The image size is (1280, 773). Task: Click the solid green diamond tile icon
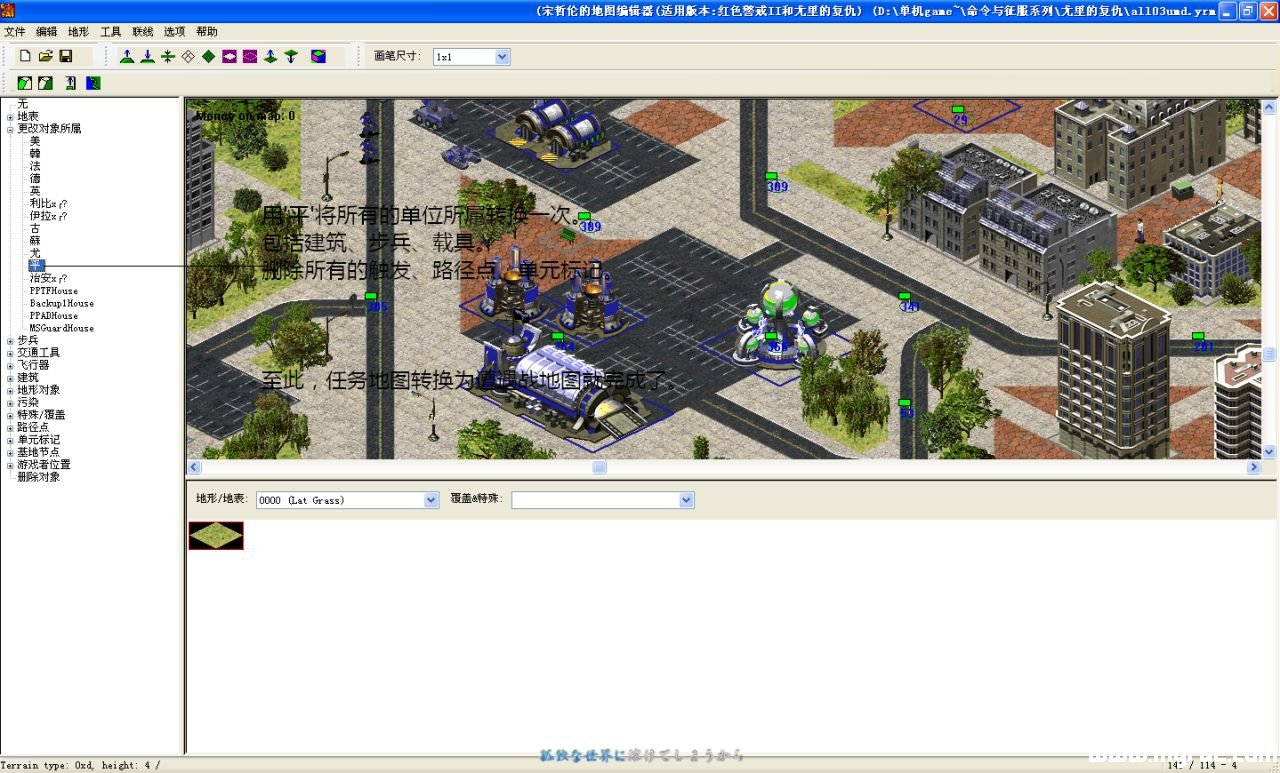[209, 57]
